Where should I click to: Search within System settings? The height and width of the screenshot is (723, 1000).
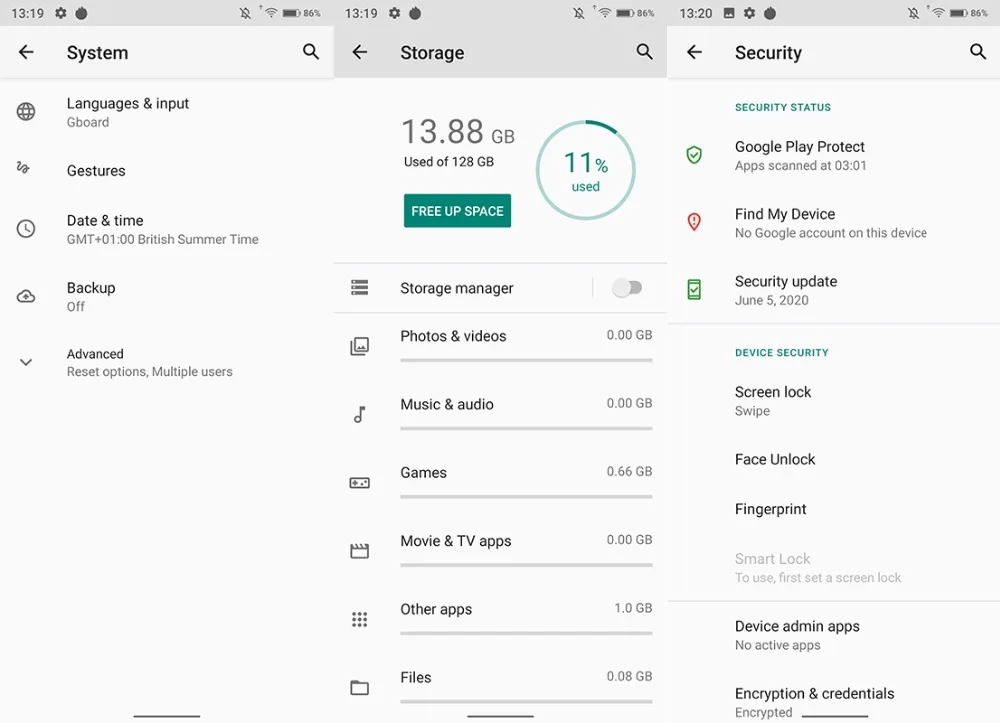pyautogui.click(x=311, y=52)
